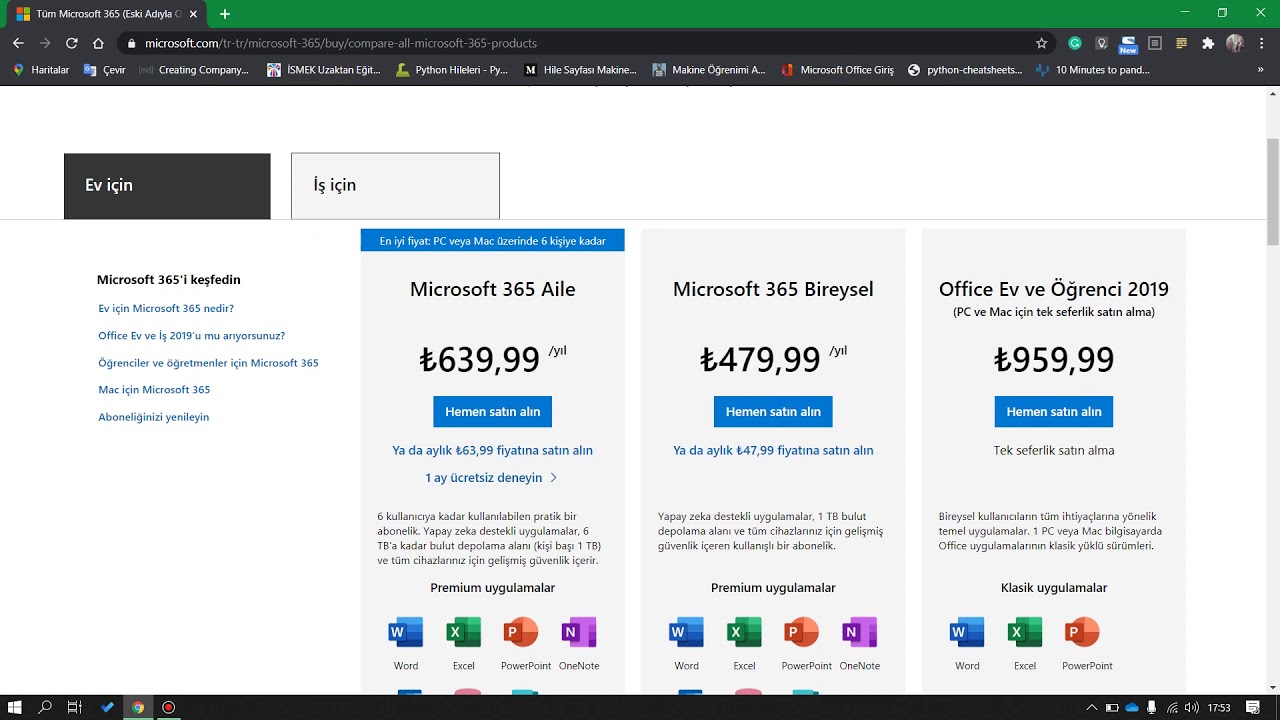Click Word icon under Microsoft 365 Aile
Screen dimensions: 1280x720
[406, 633]
